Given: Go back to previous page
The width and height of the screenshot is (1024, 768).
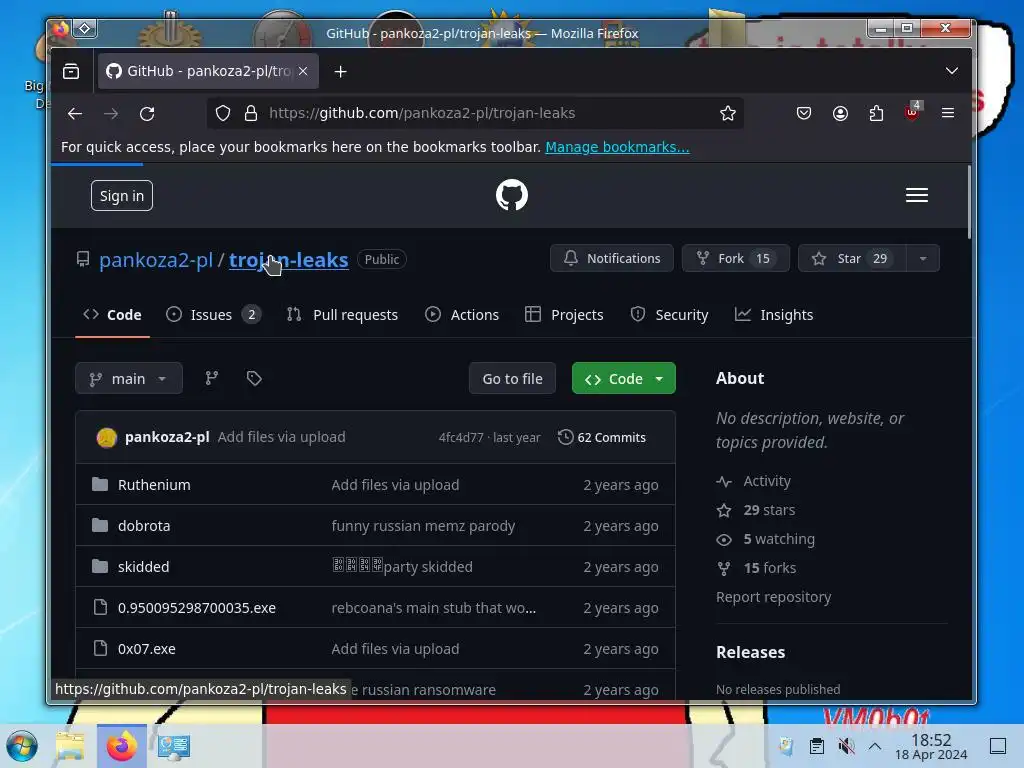Looking at the screenshot, I should tap(74, 114).
